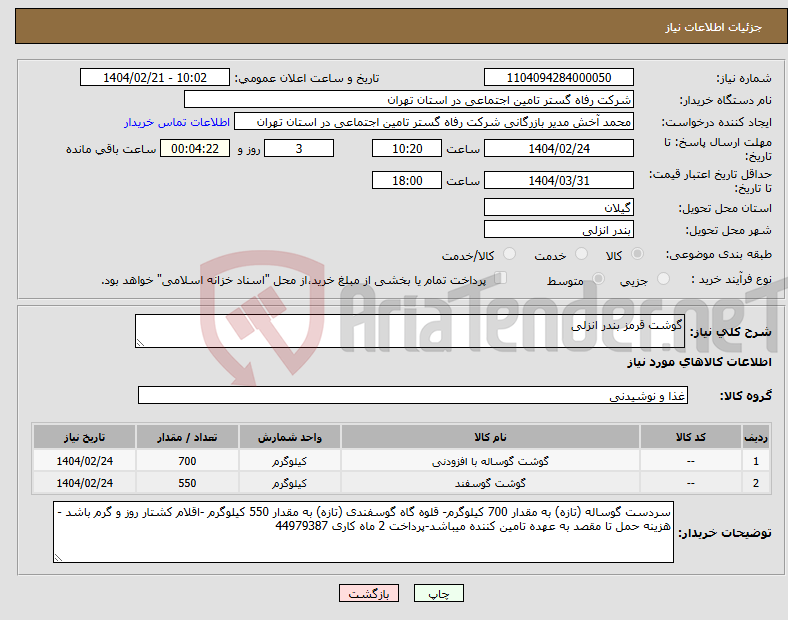Click row 2 need date 1404/02/24
Image resolution: width=788 pixels, height=620 pixels.
[x=84, y=483]
